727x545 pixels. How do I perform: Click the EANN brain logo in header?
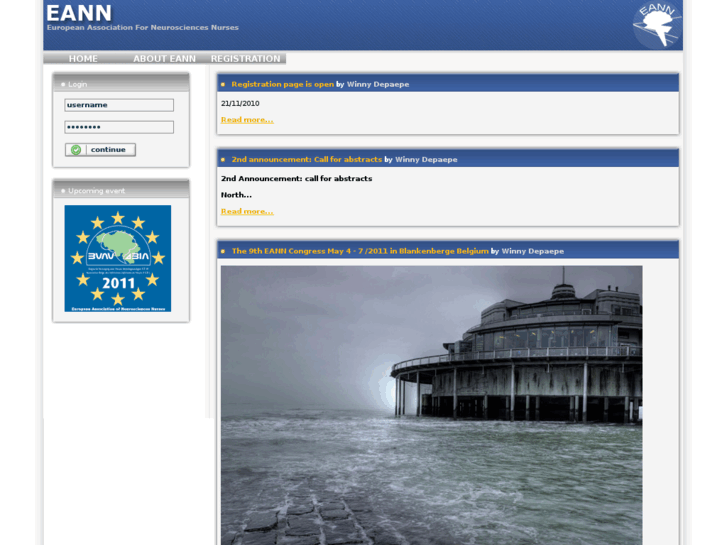click(656, 25)
